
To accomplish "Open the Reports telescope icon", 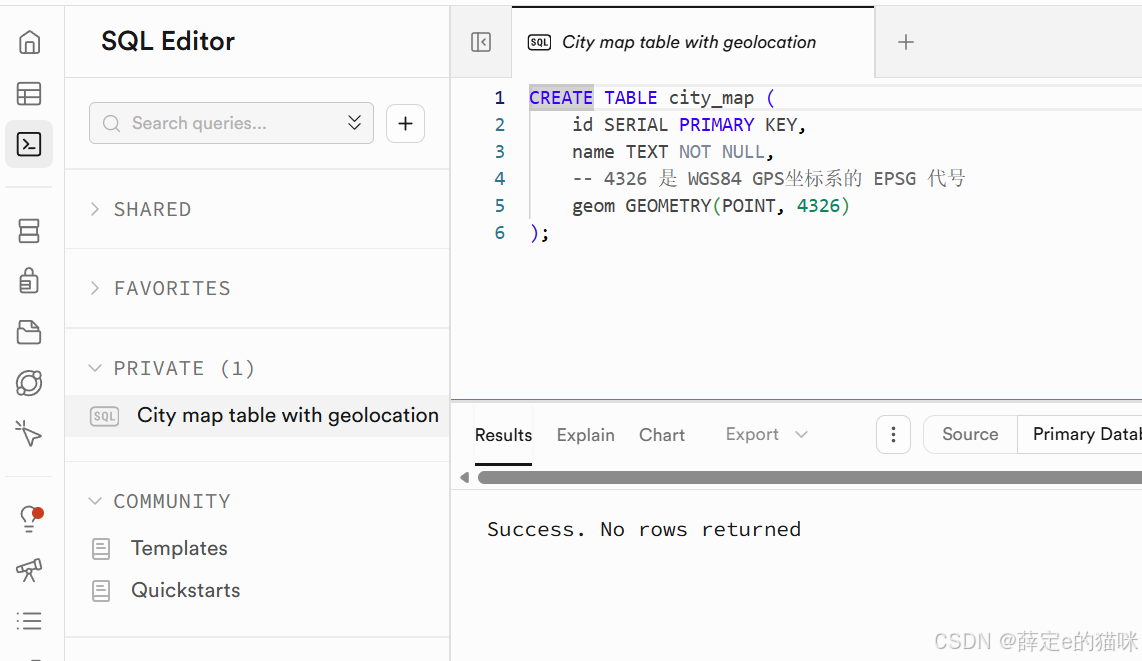I will click(x=29, y=570).
